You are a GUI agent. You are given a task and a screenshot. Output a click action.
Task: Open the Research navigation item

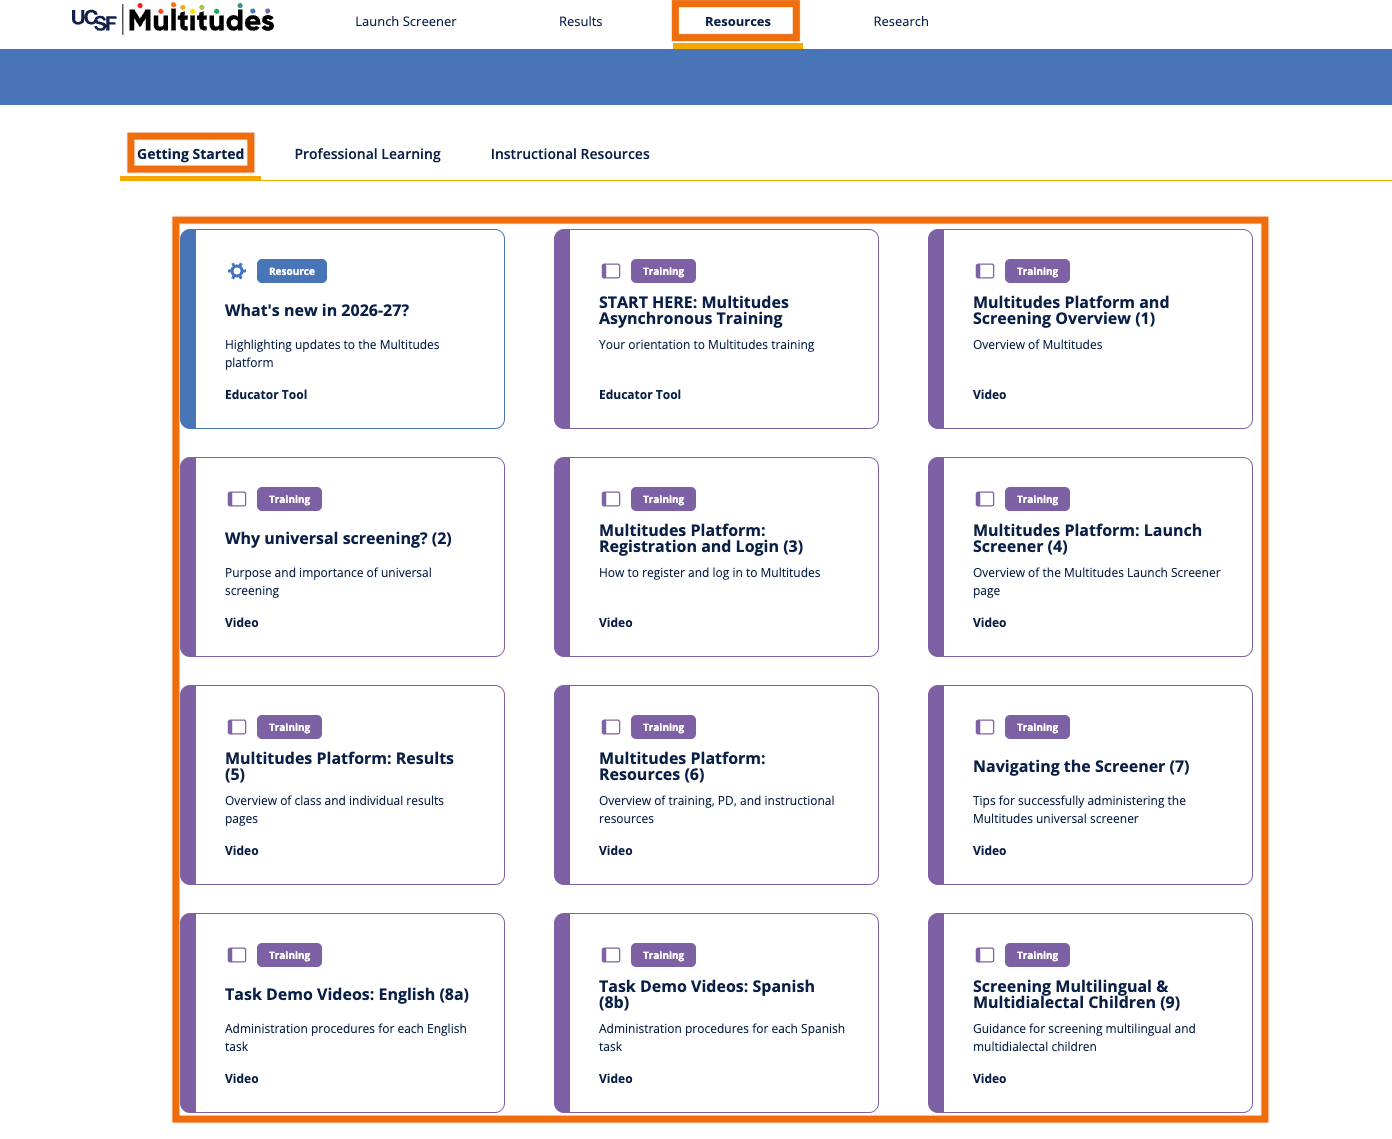(x=901, y=21)
